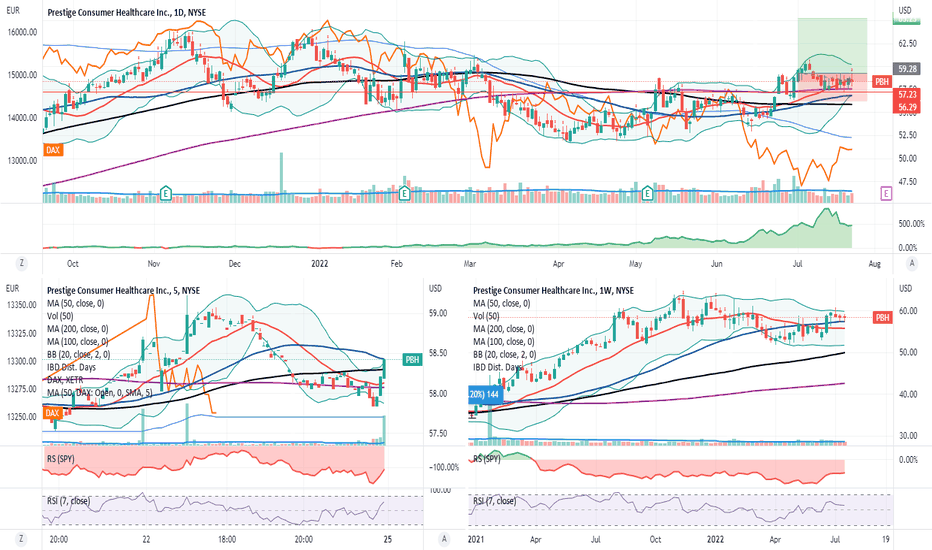932x550 pixels.
Task: Click the RSI (7, close) label on the weekly chart
Action: coord(495,501)
